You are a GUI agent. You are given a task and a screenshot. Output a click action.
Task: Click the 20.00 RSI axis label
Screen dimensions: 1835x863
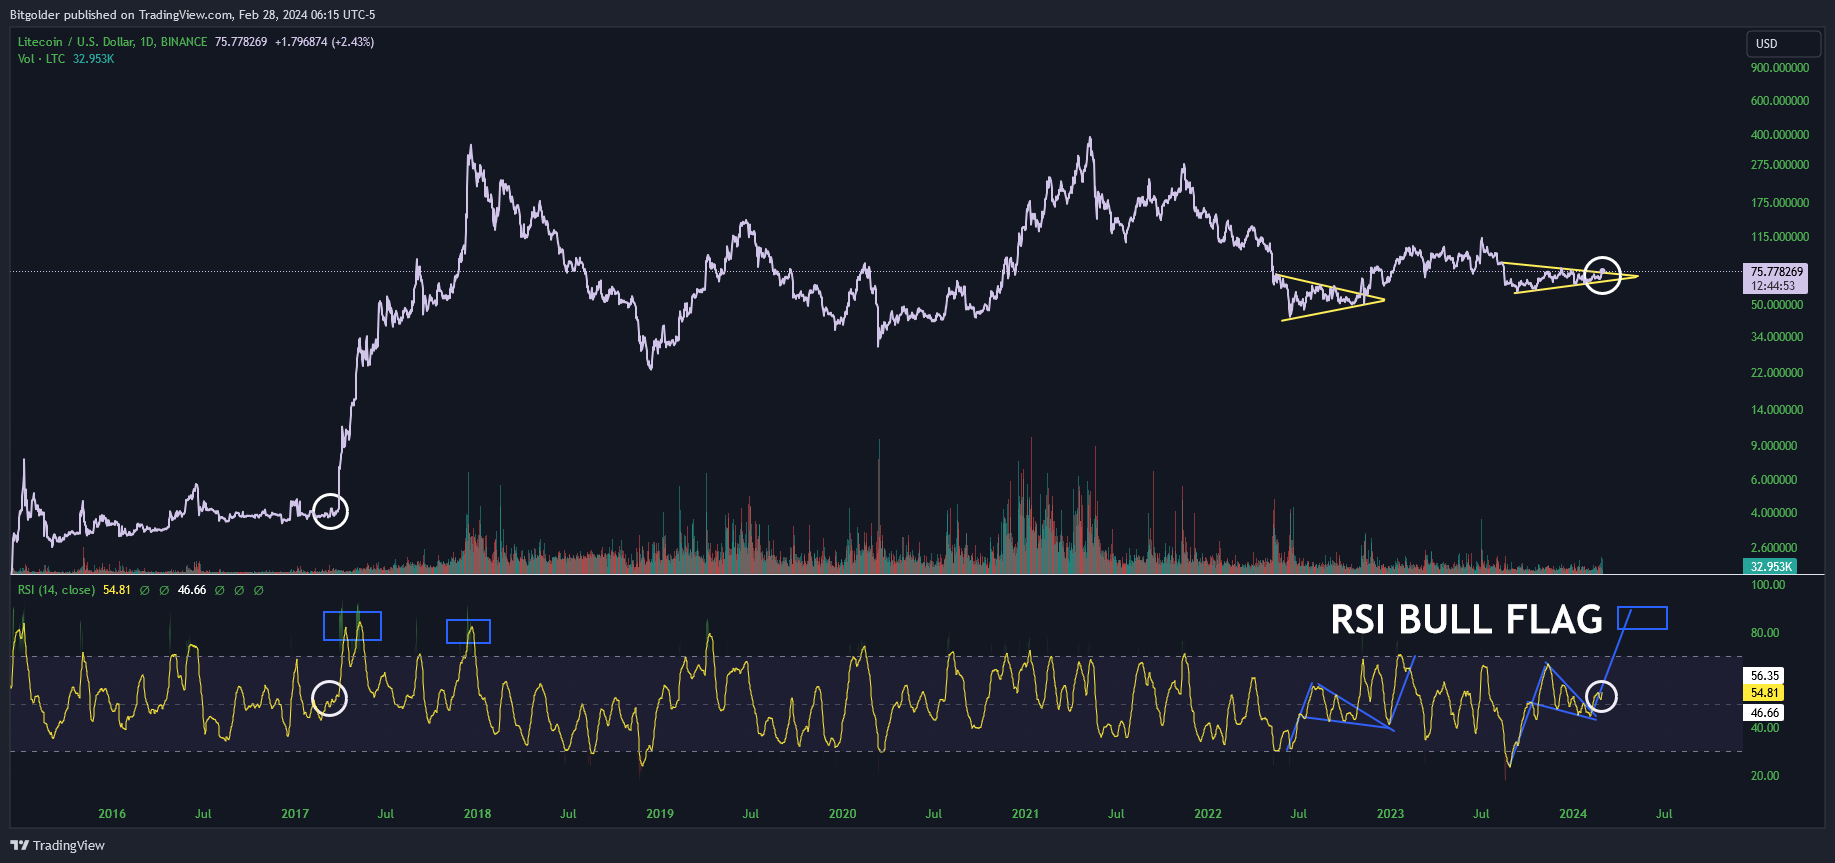click(1765, 776)
